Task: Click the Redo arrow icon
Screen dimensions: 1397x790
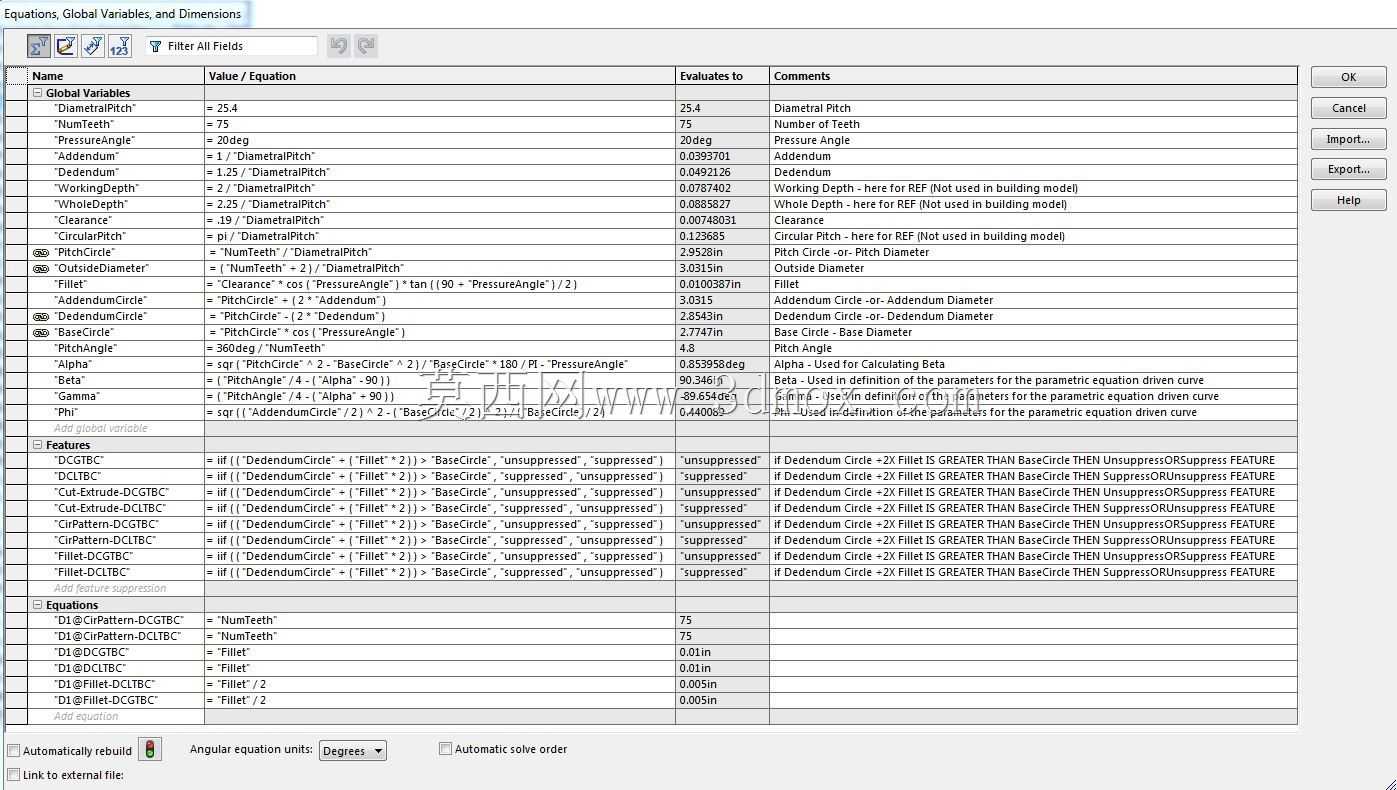Action: (366, 46)
